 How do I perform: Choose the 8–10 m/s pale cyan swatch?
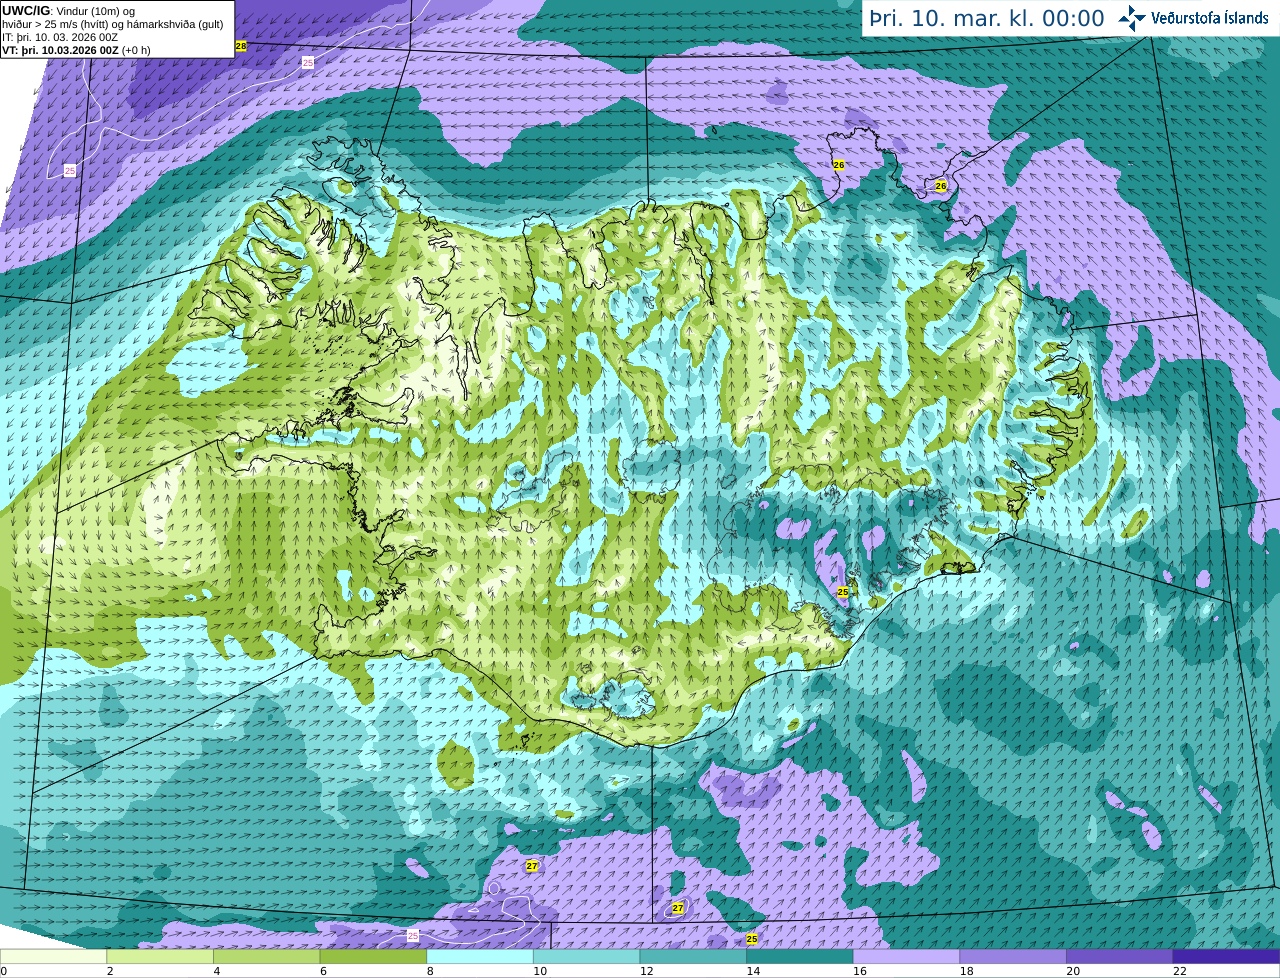(480, 957)
